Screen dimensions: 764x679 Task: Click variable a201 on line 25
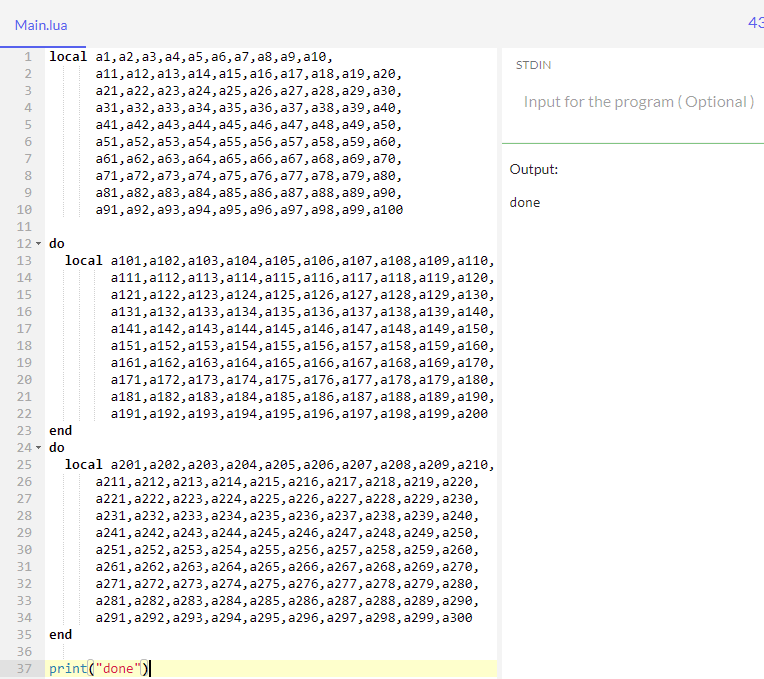tap(126, 465)
